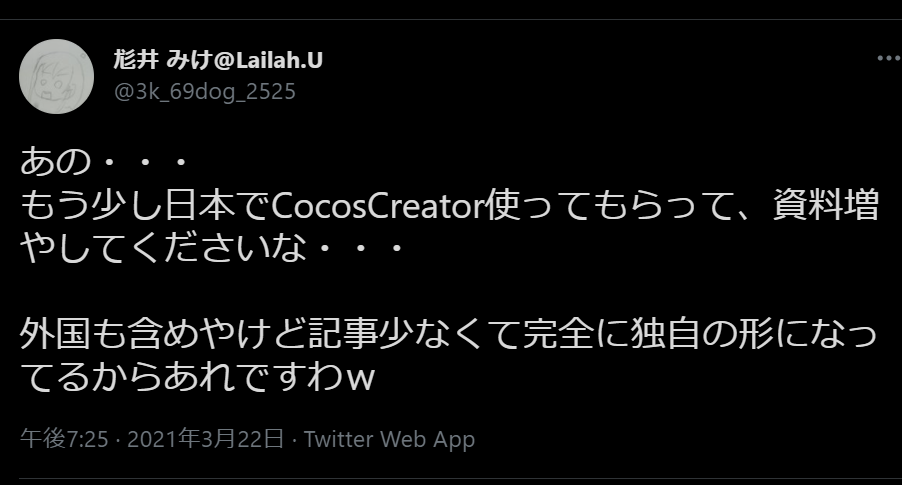
Task: Click the 午後7:25 timestamp
Action: click(x=64, y=439)
